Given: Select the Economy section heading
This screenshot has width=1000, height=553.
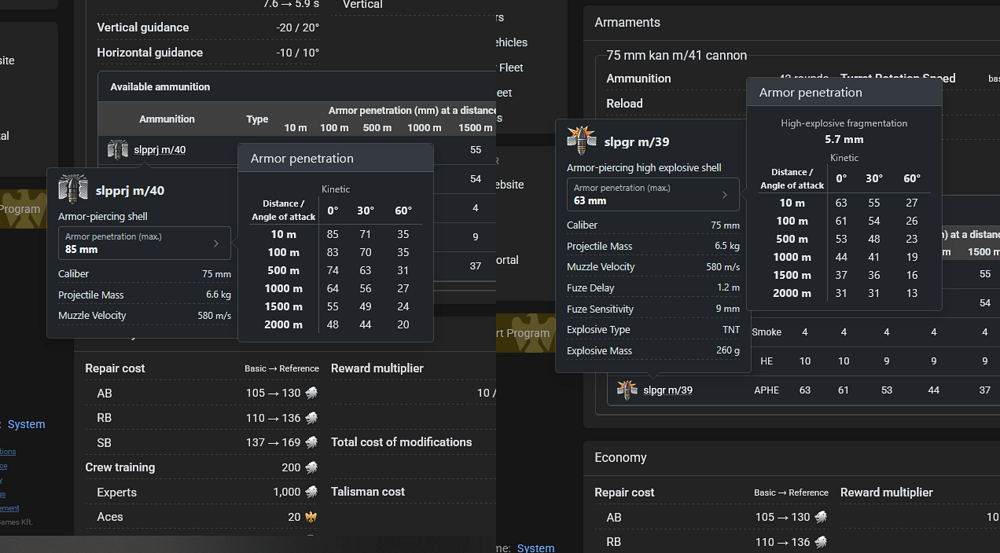Looking at the screenshot, I should point(621,457).
